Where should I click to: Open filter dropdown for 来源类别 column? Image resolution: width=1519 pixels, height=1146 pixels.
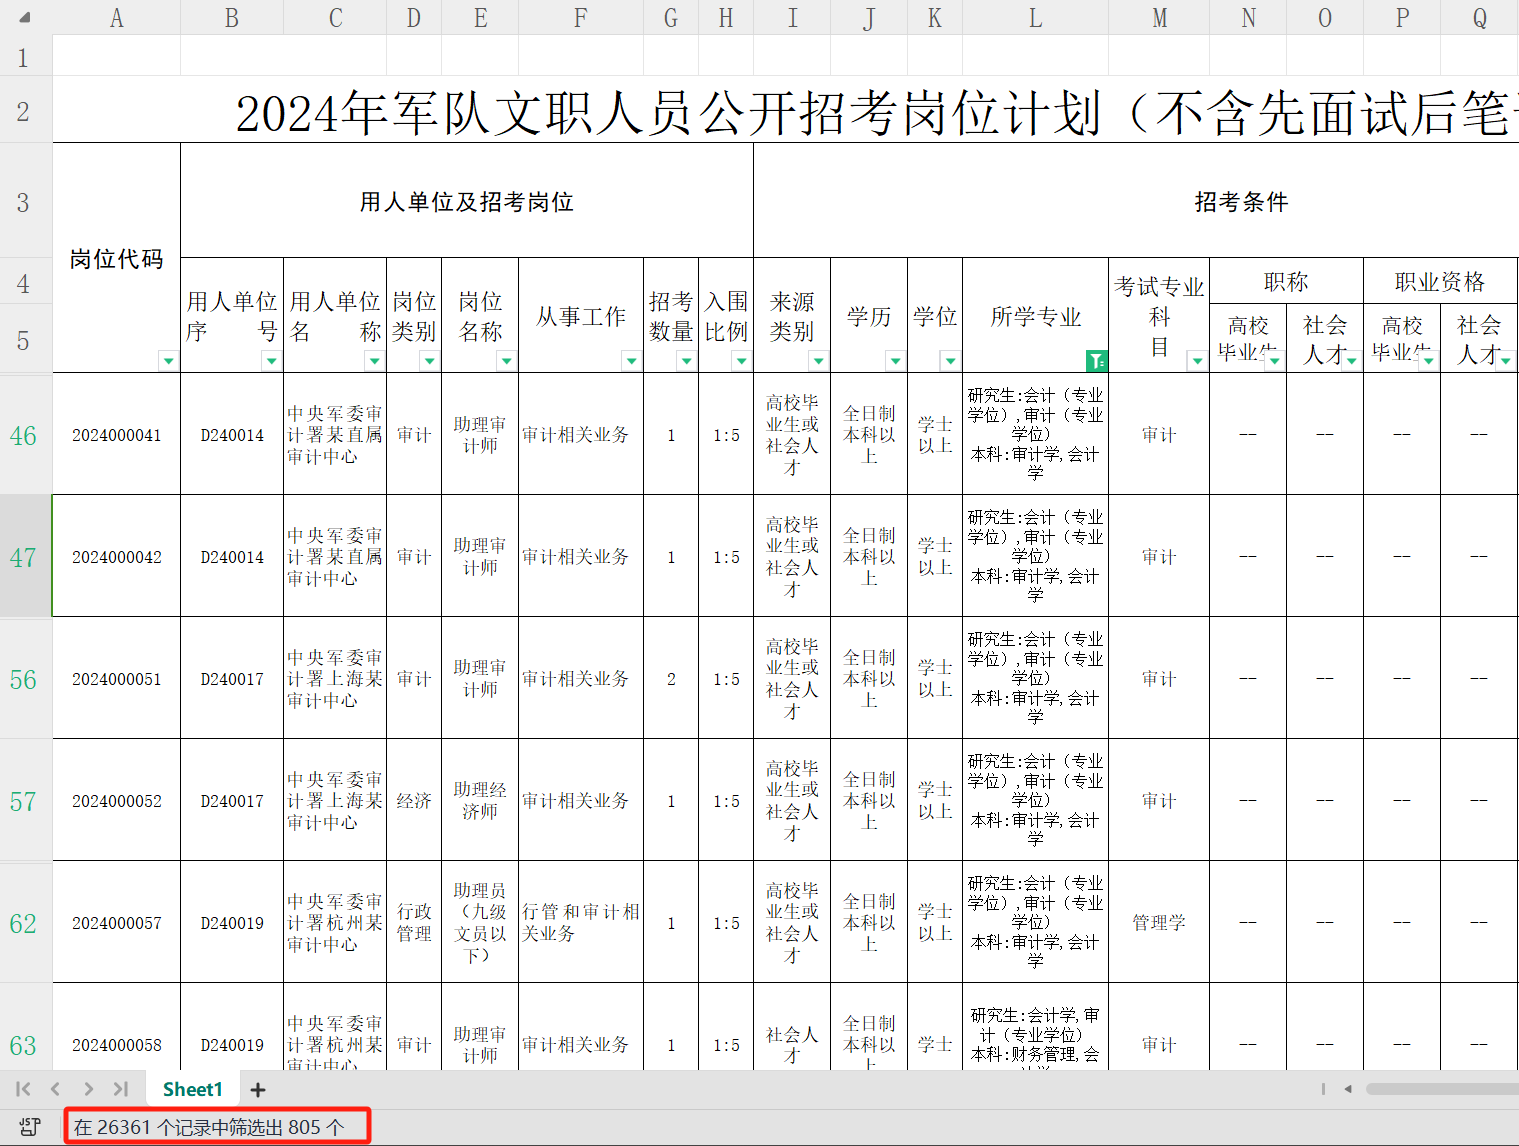coord(817,361)
